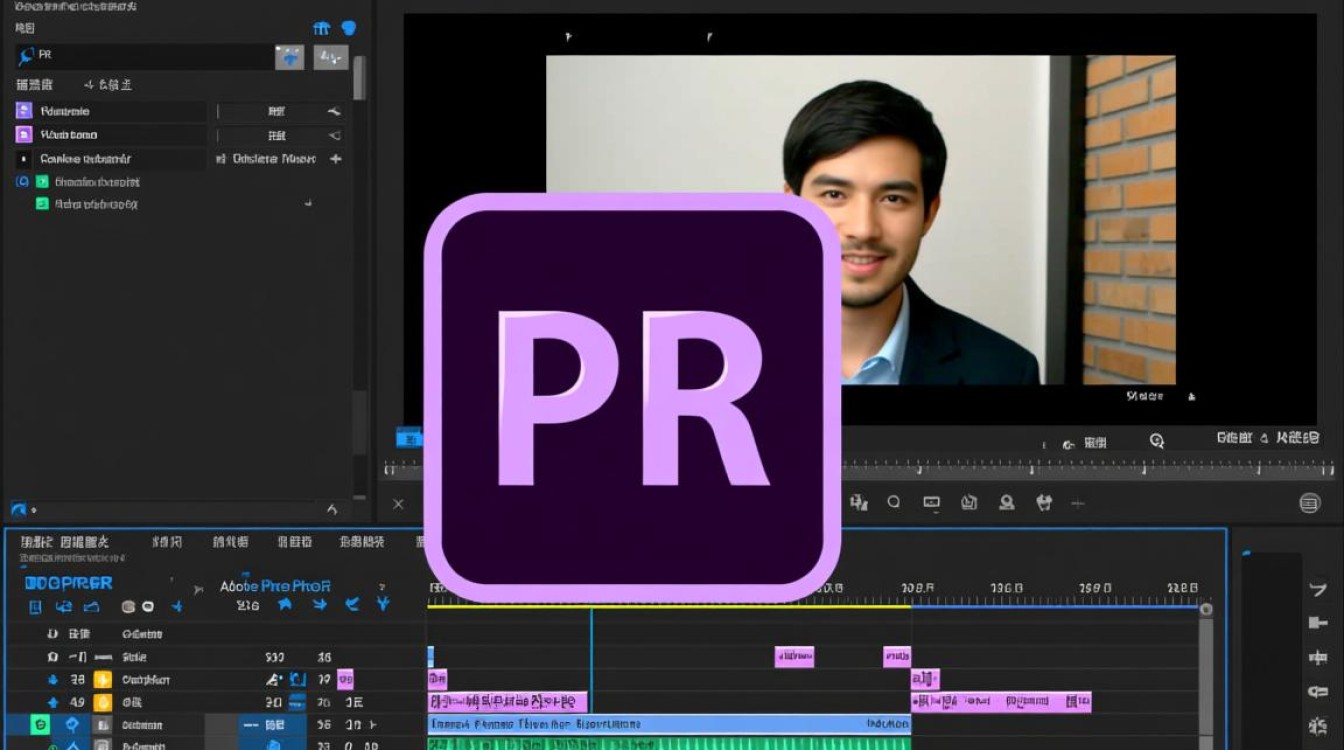Screen dimensions: 1344x750
Task: Open the third tab in the timeline panel header
Action: pyautogui.click(x=230, y=542)
